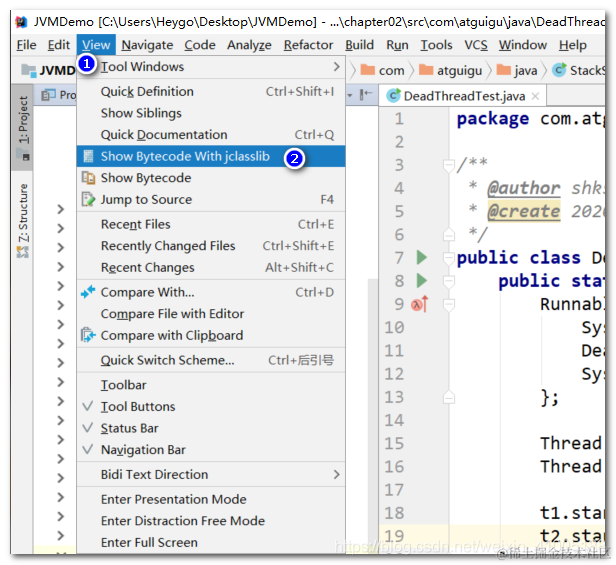
Task: Collapse the Javadoc comment fold at line 3
Action: (x=448, y=165)
